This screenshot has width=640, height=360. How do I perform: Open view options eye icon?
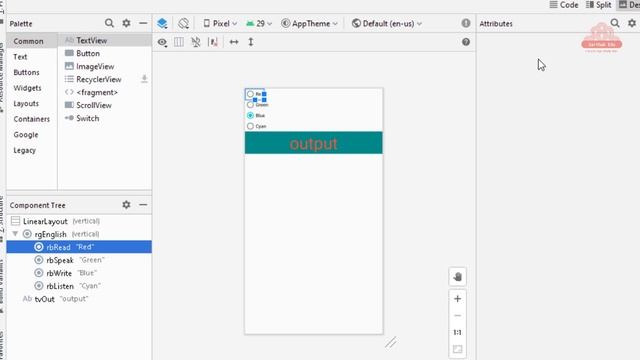[162, 42]
